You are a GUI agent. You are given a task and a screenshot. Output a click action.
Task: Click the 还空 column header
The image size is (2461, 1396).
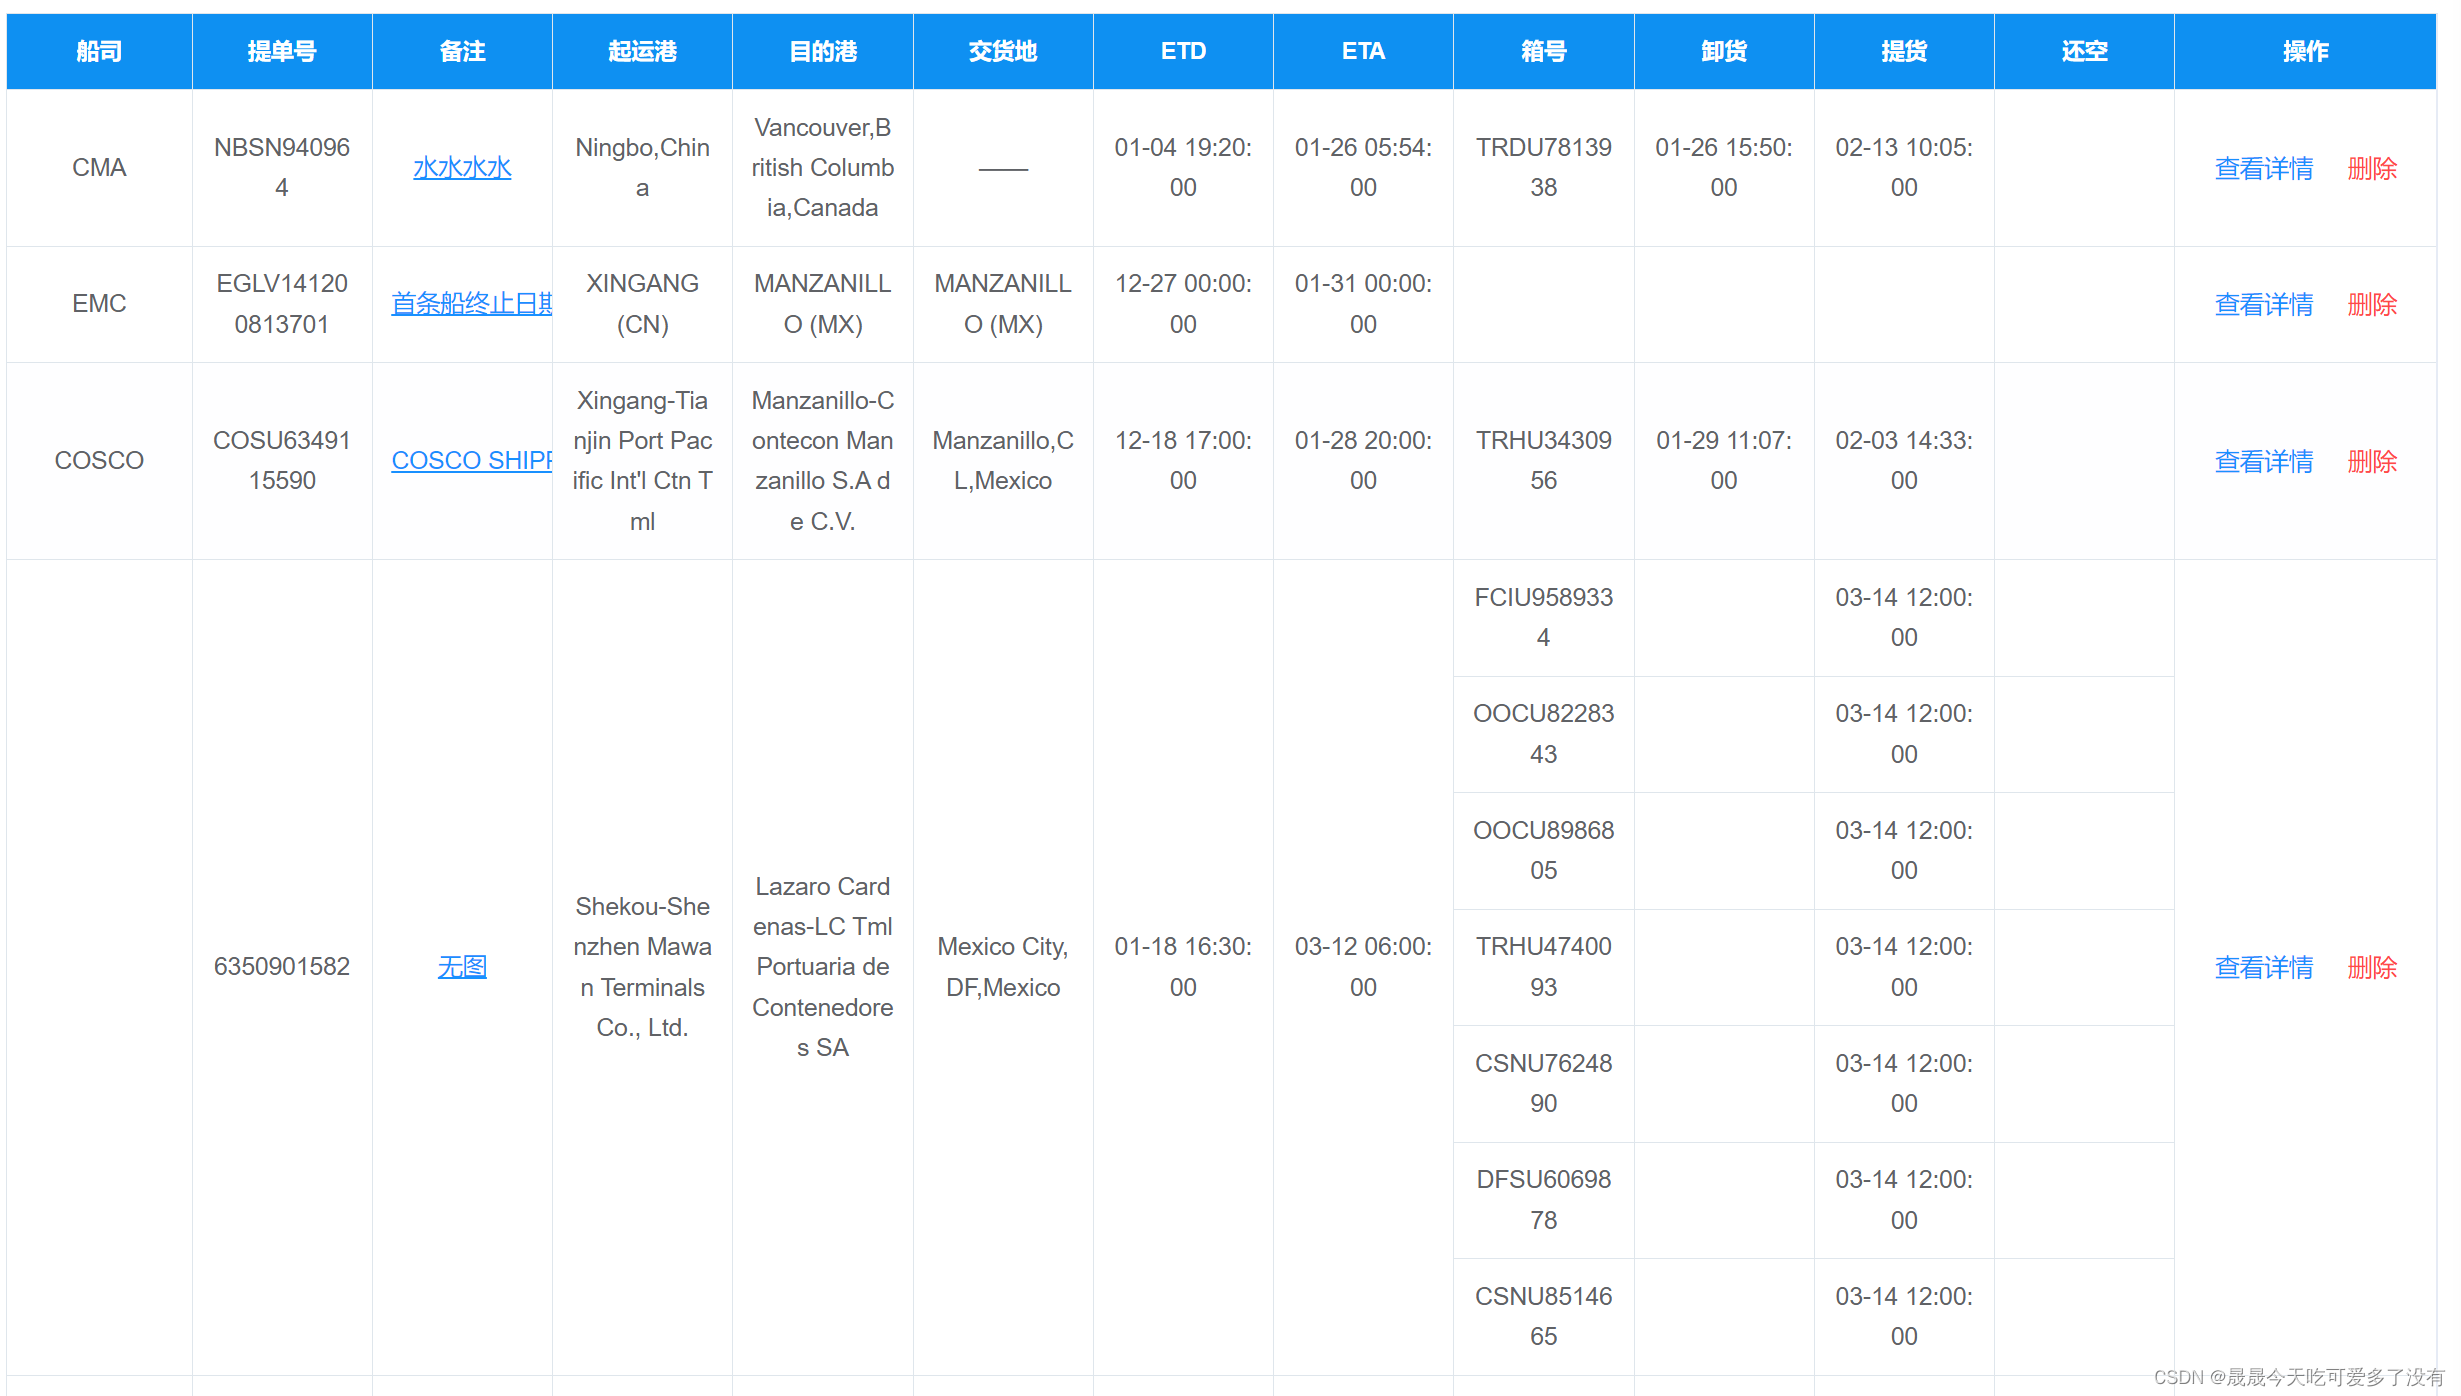pyautogui.click(x=2084, y=51)
